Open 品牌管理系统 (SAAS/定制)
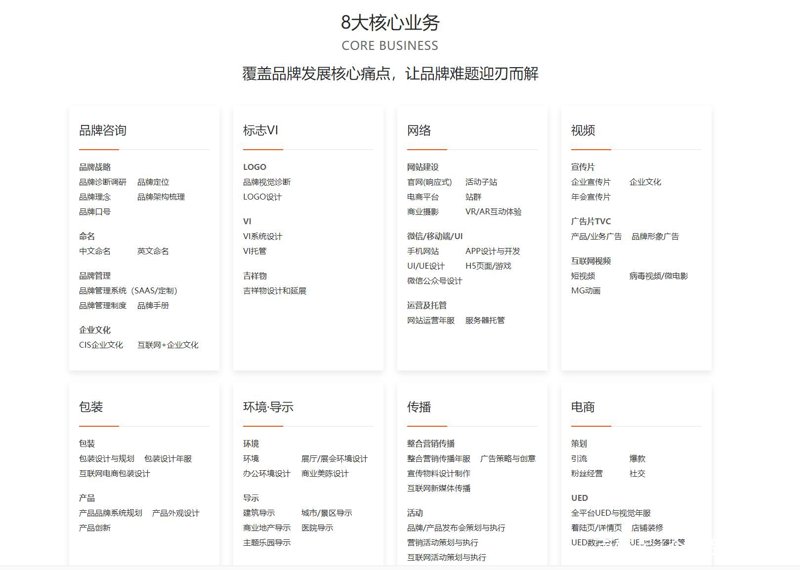Viewport: 800px width, 570px height. click(128, 291)
